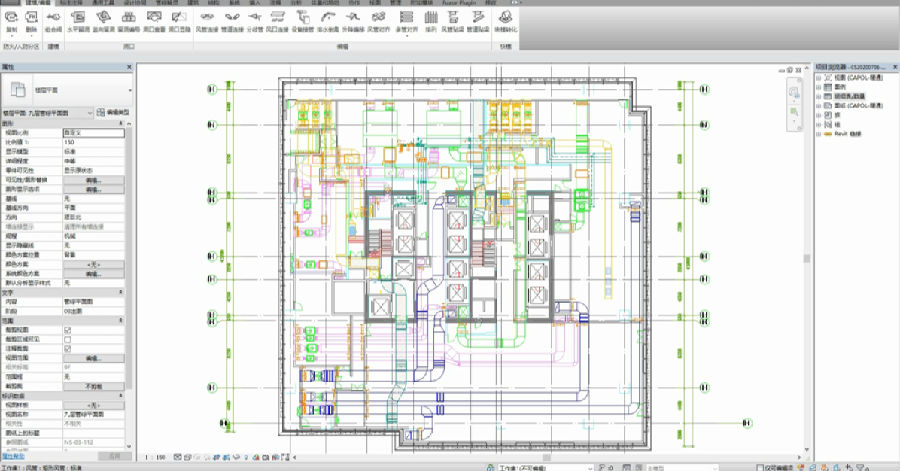Click the 编辑类型 button in properties
Image resolution: width=900 pixels, height=471 pixels.
coord(114,113)
